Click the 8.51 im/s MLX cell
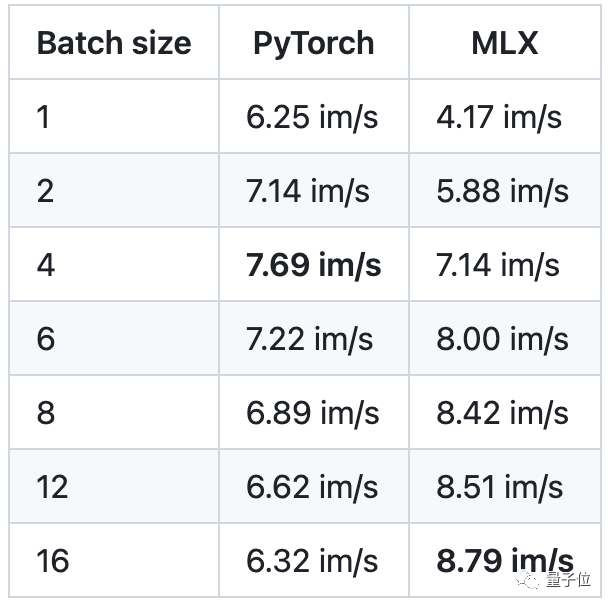 click(499, 487)
